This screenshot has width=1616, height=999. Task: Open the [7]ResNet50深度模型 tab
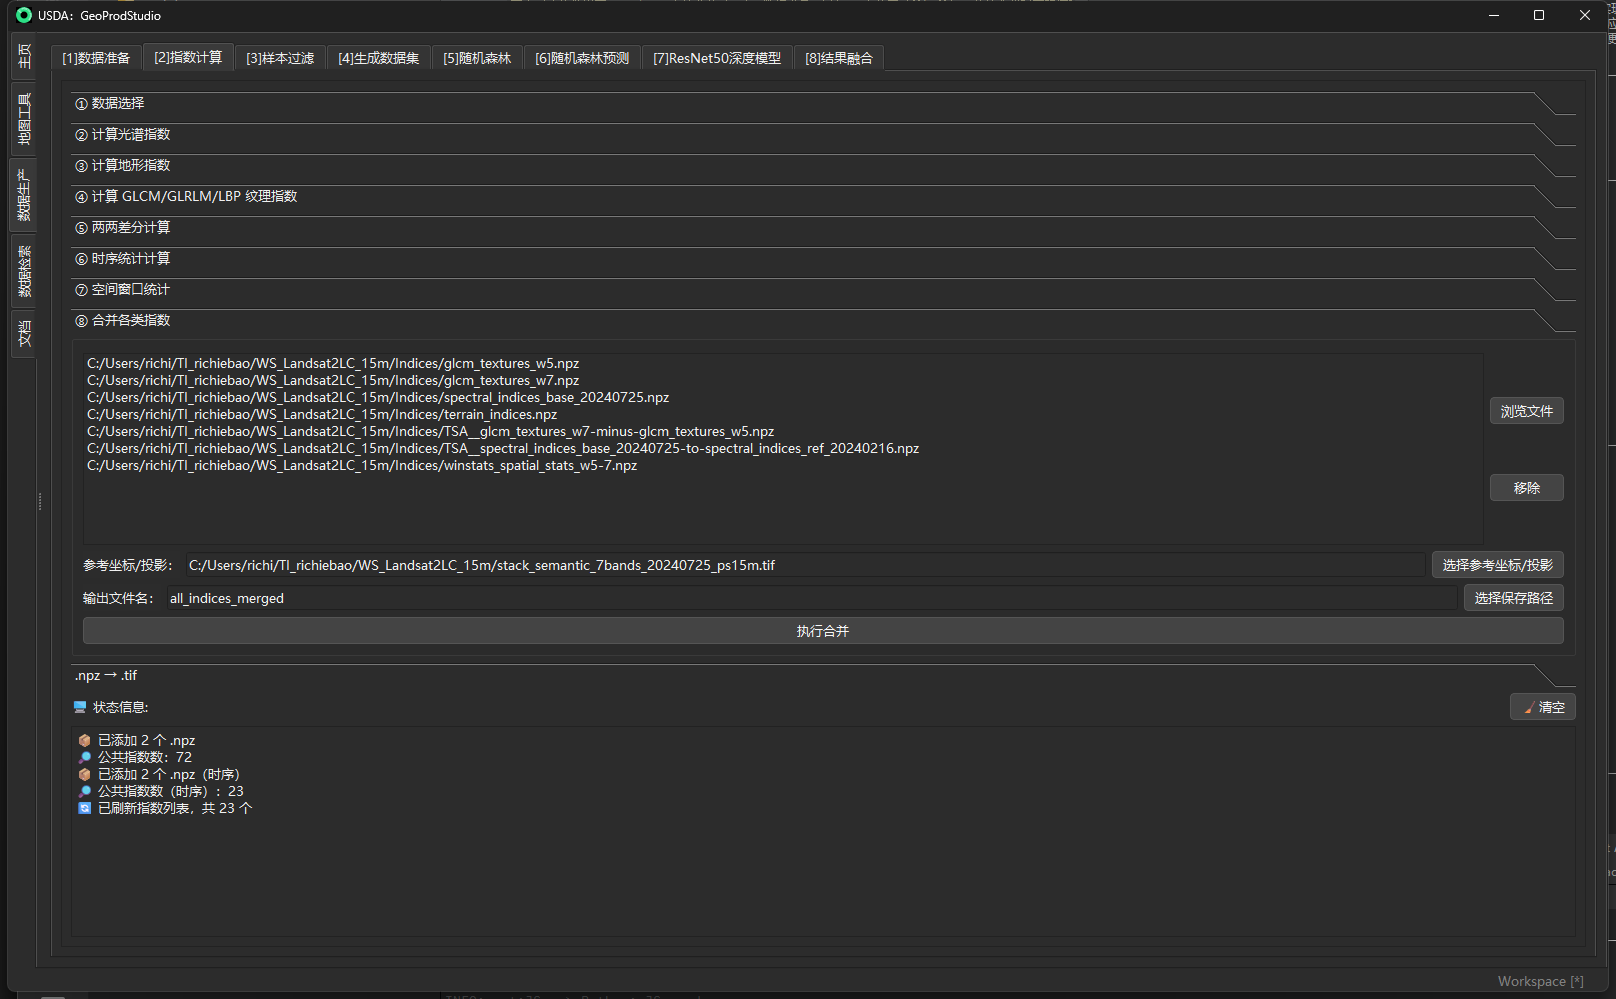pos(716,59)
